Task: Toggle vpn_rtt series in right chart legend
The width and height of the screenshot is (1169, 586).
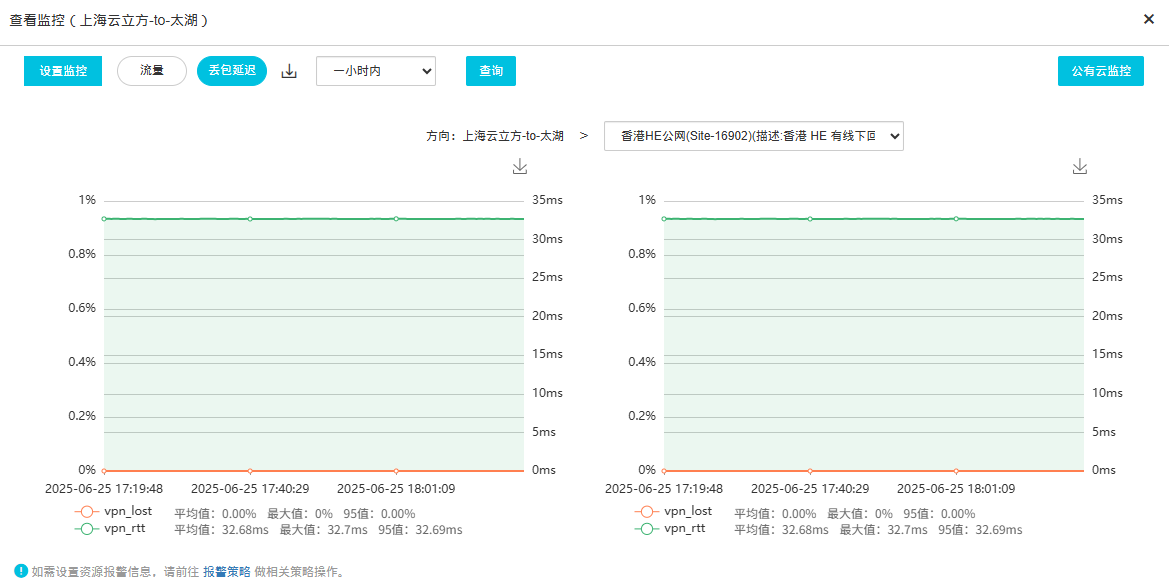Action: click(670, 529)
